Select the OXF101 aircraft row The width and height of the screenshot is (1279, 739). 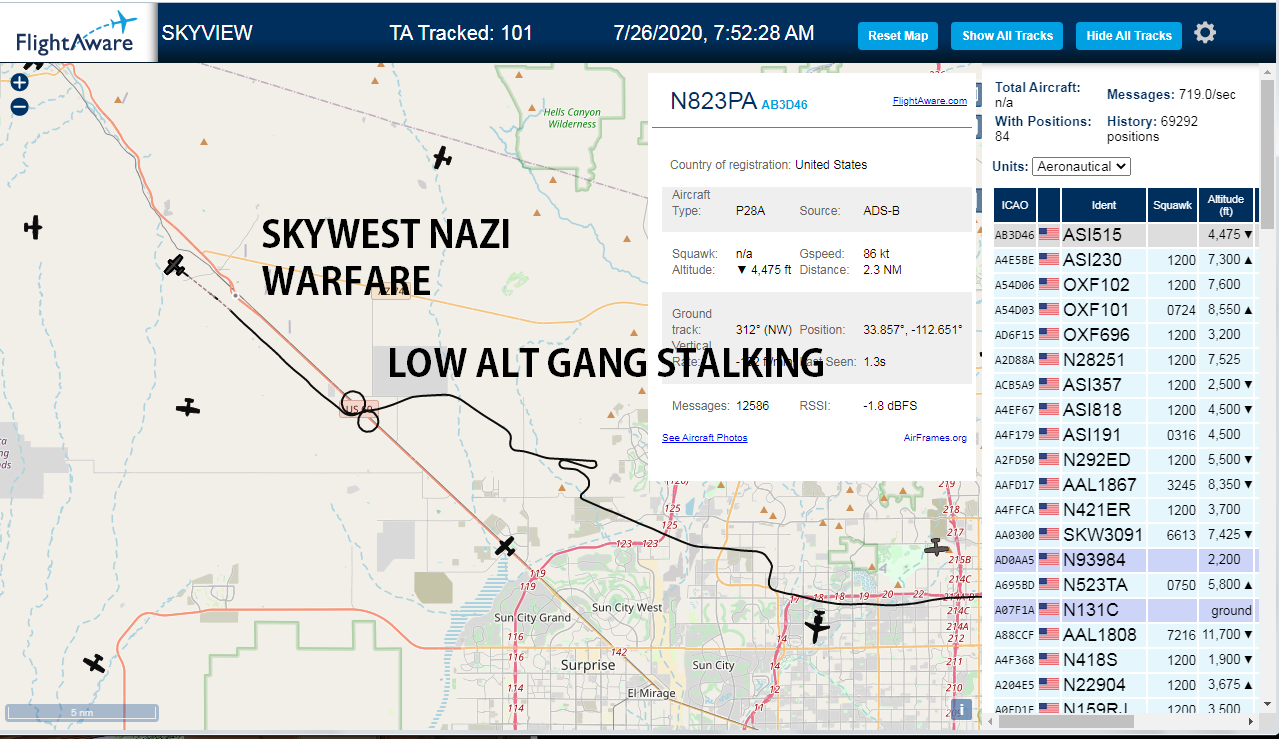[x=1124, y=310]
